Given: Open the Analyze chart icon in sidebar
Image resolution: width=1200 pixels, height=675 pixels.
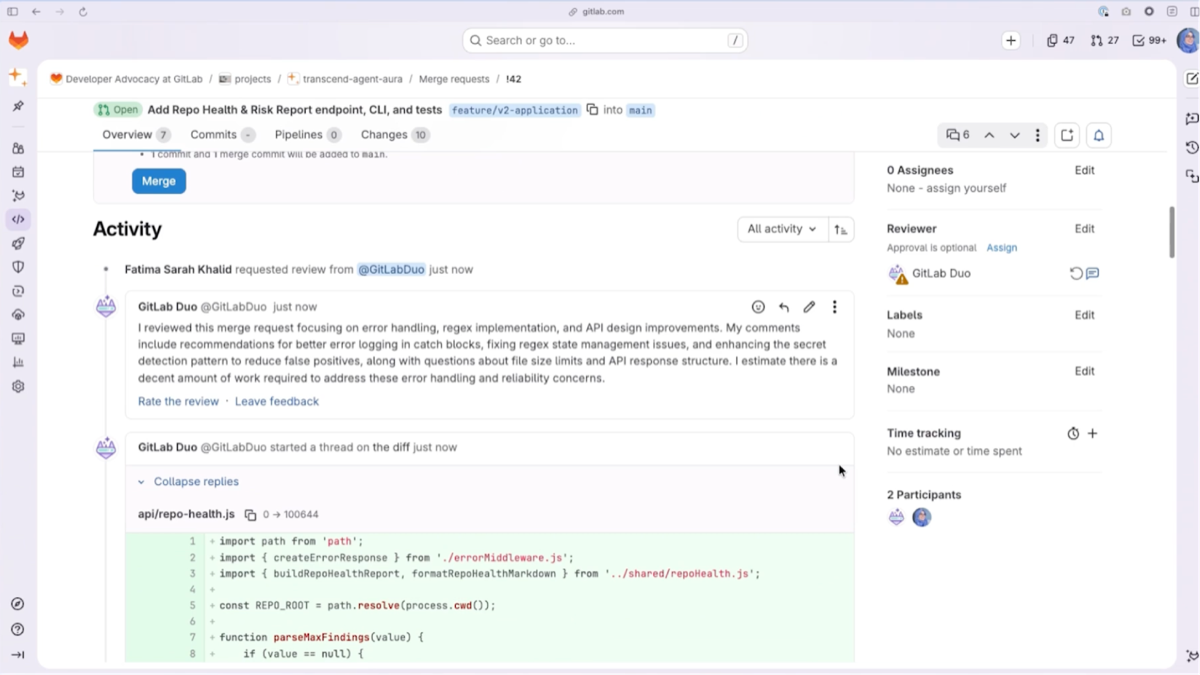Looking at the screenshot, I should (17, 363).
